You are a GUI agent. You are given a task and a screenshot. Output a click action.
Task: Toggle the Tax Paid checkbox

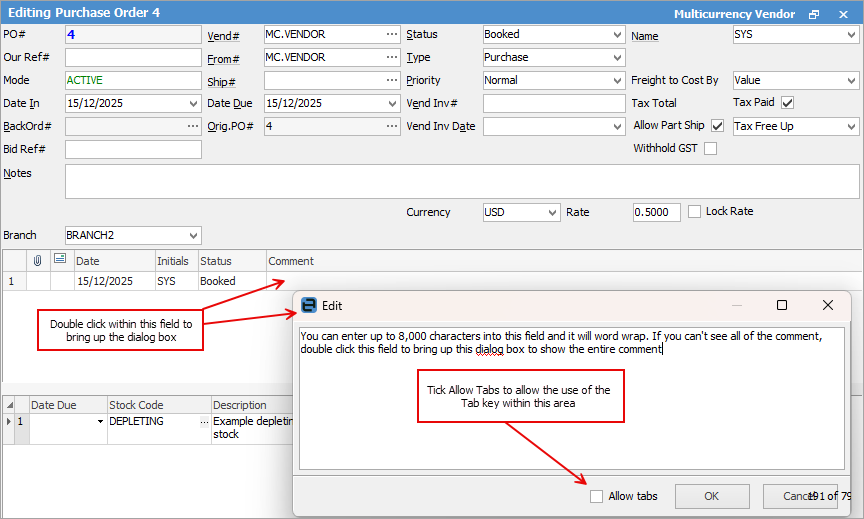(787, 103)
